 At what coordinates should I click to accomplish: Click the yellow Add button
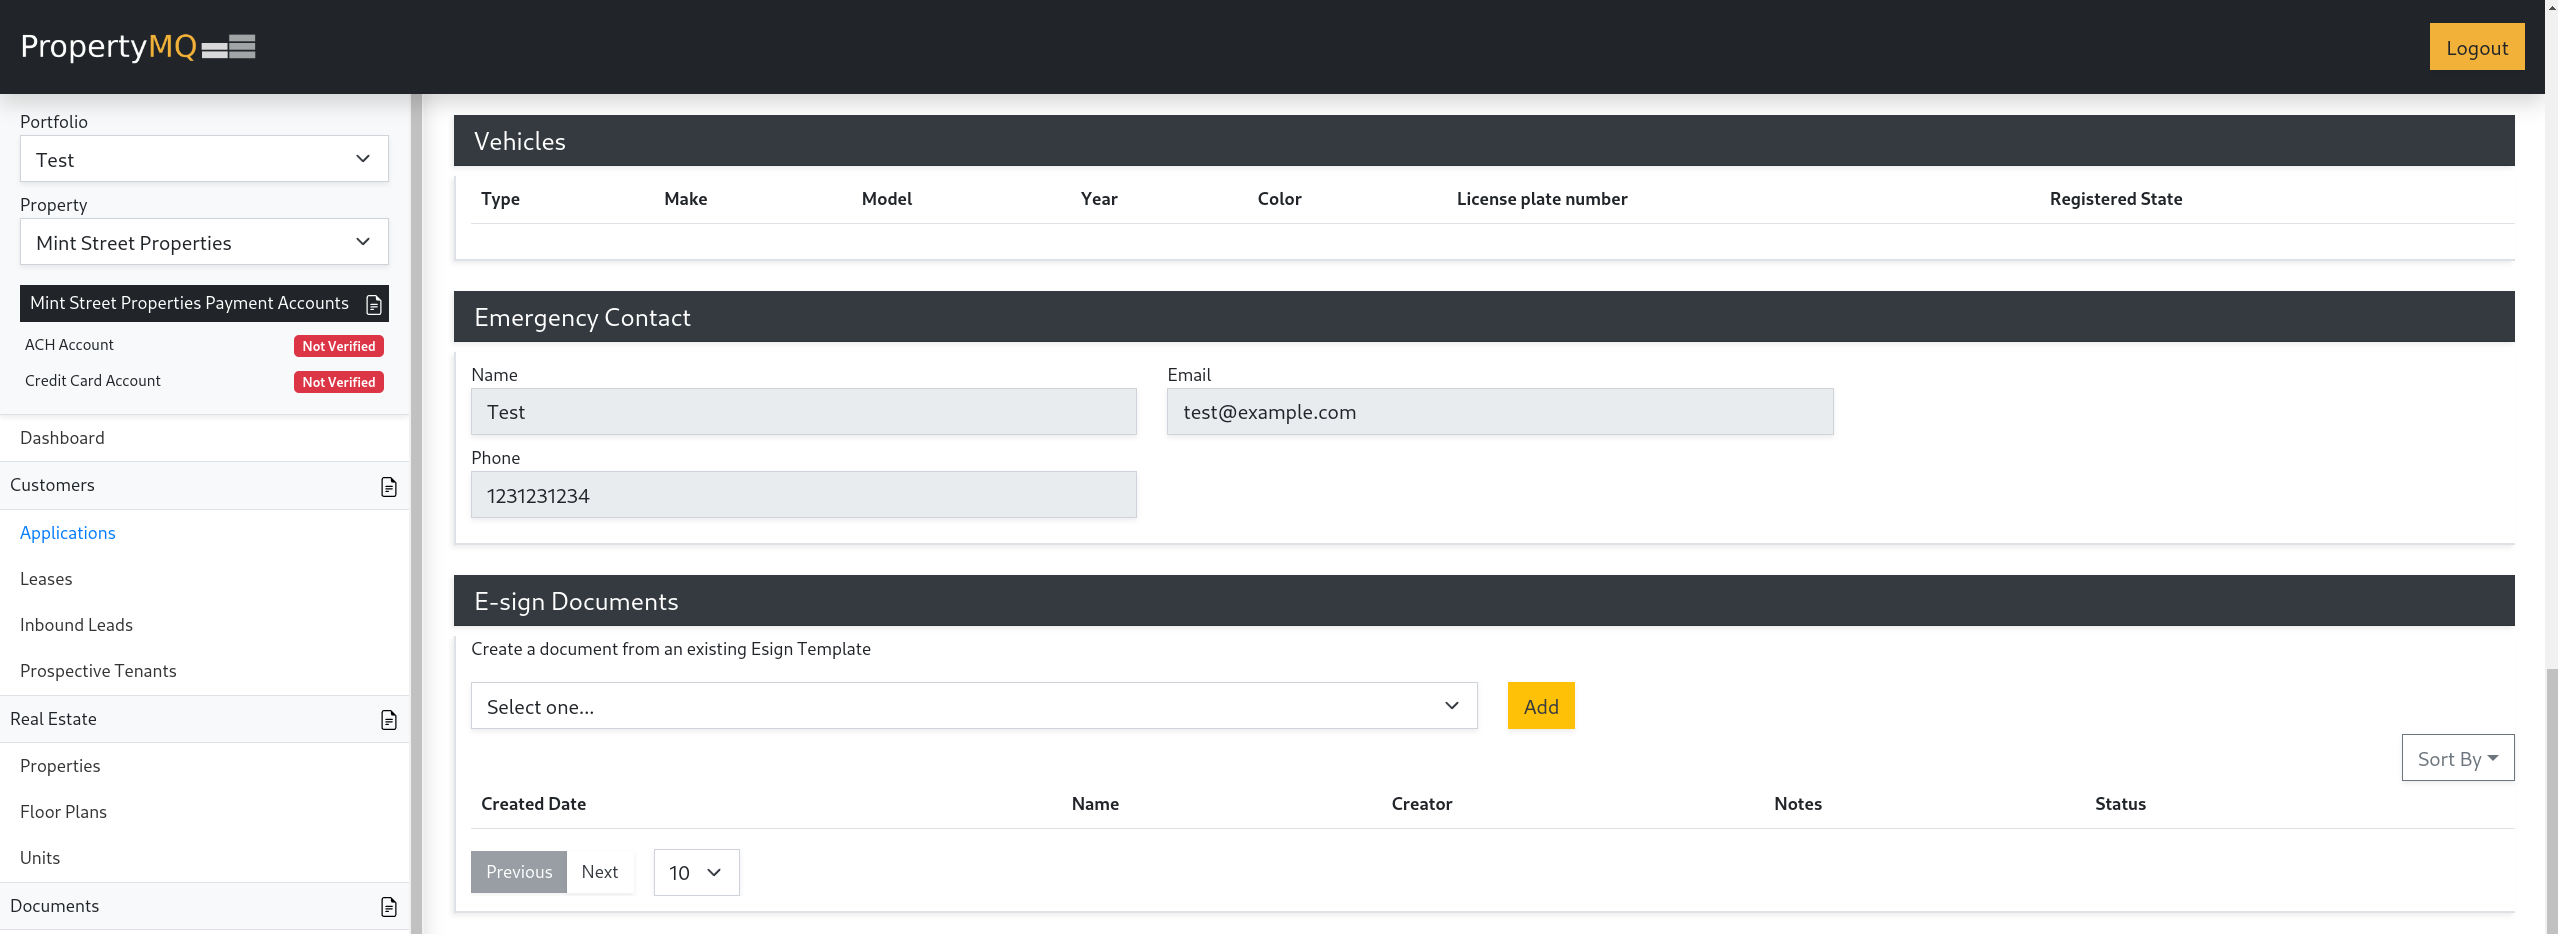(x=1540, y=706)
